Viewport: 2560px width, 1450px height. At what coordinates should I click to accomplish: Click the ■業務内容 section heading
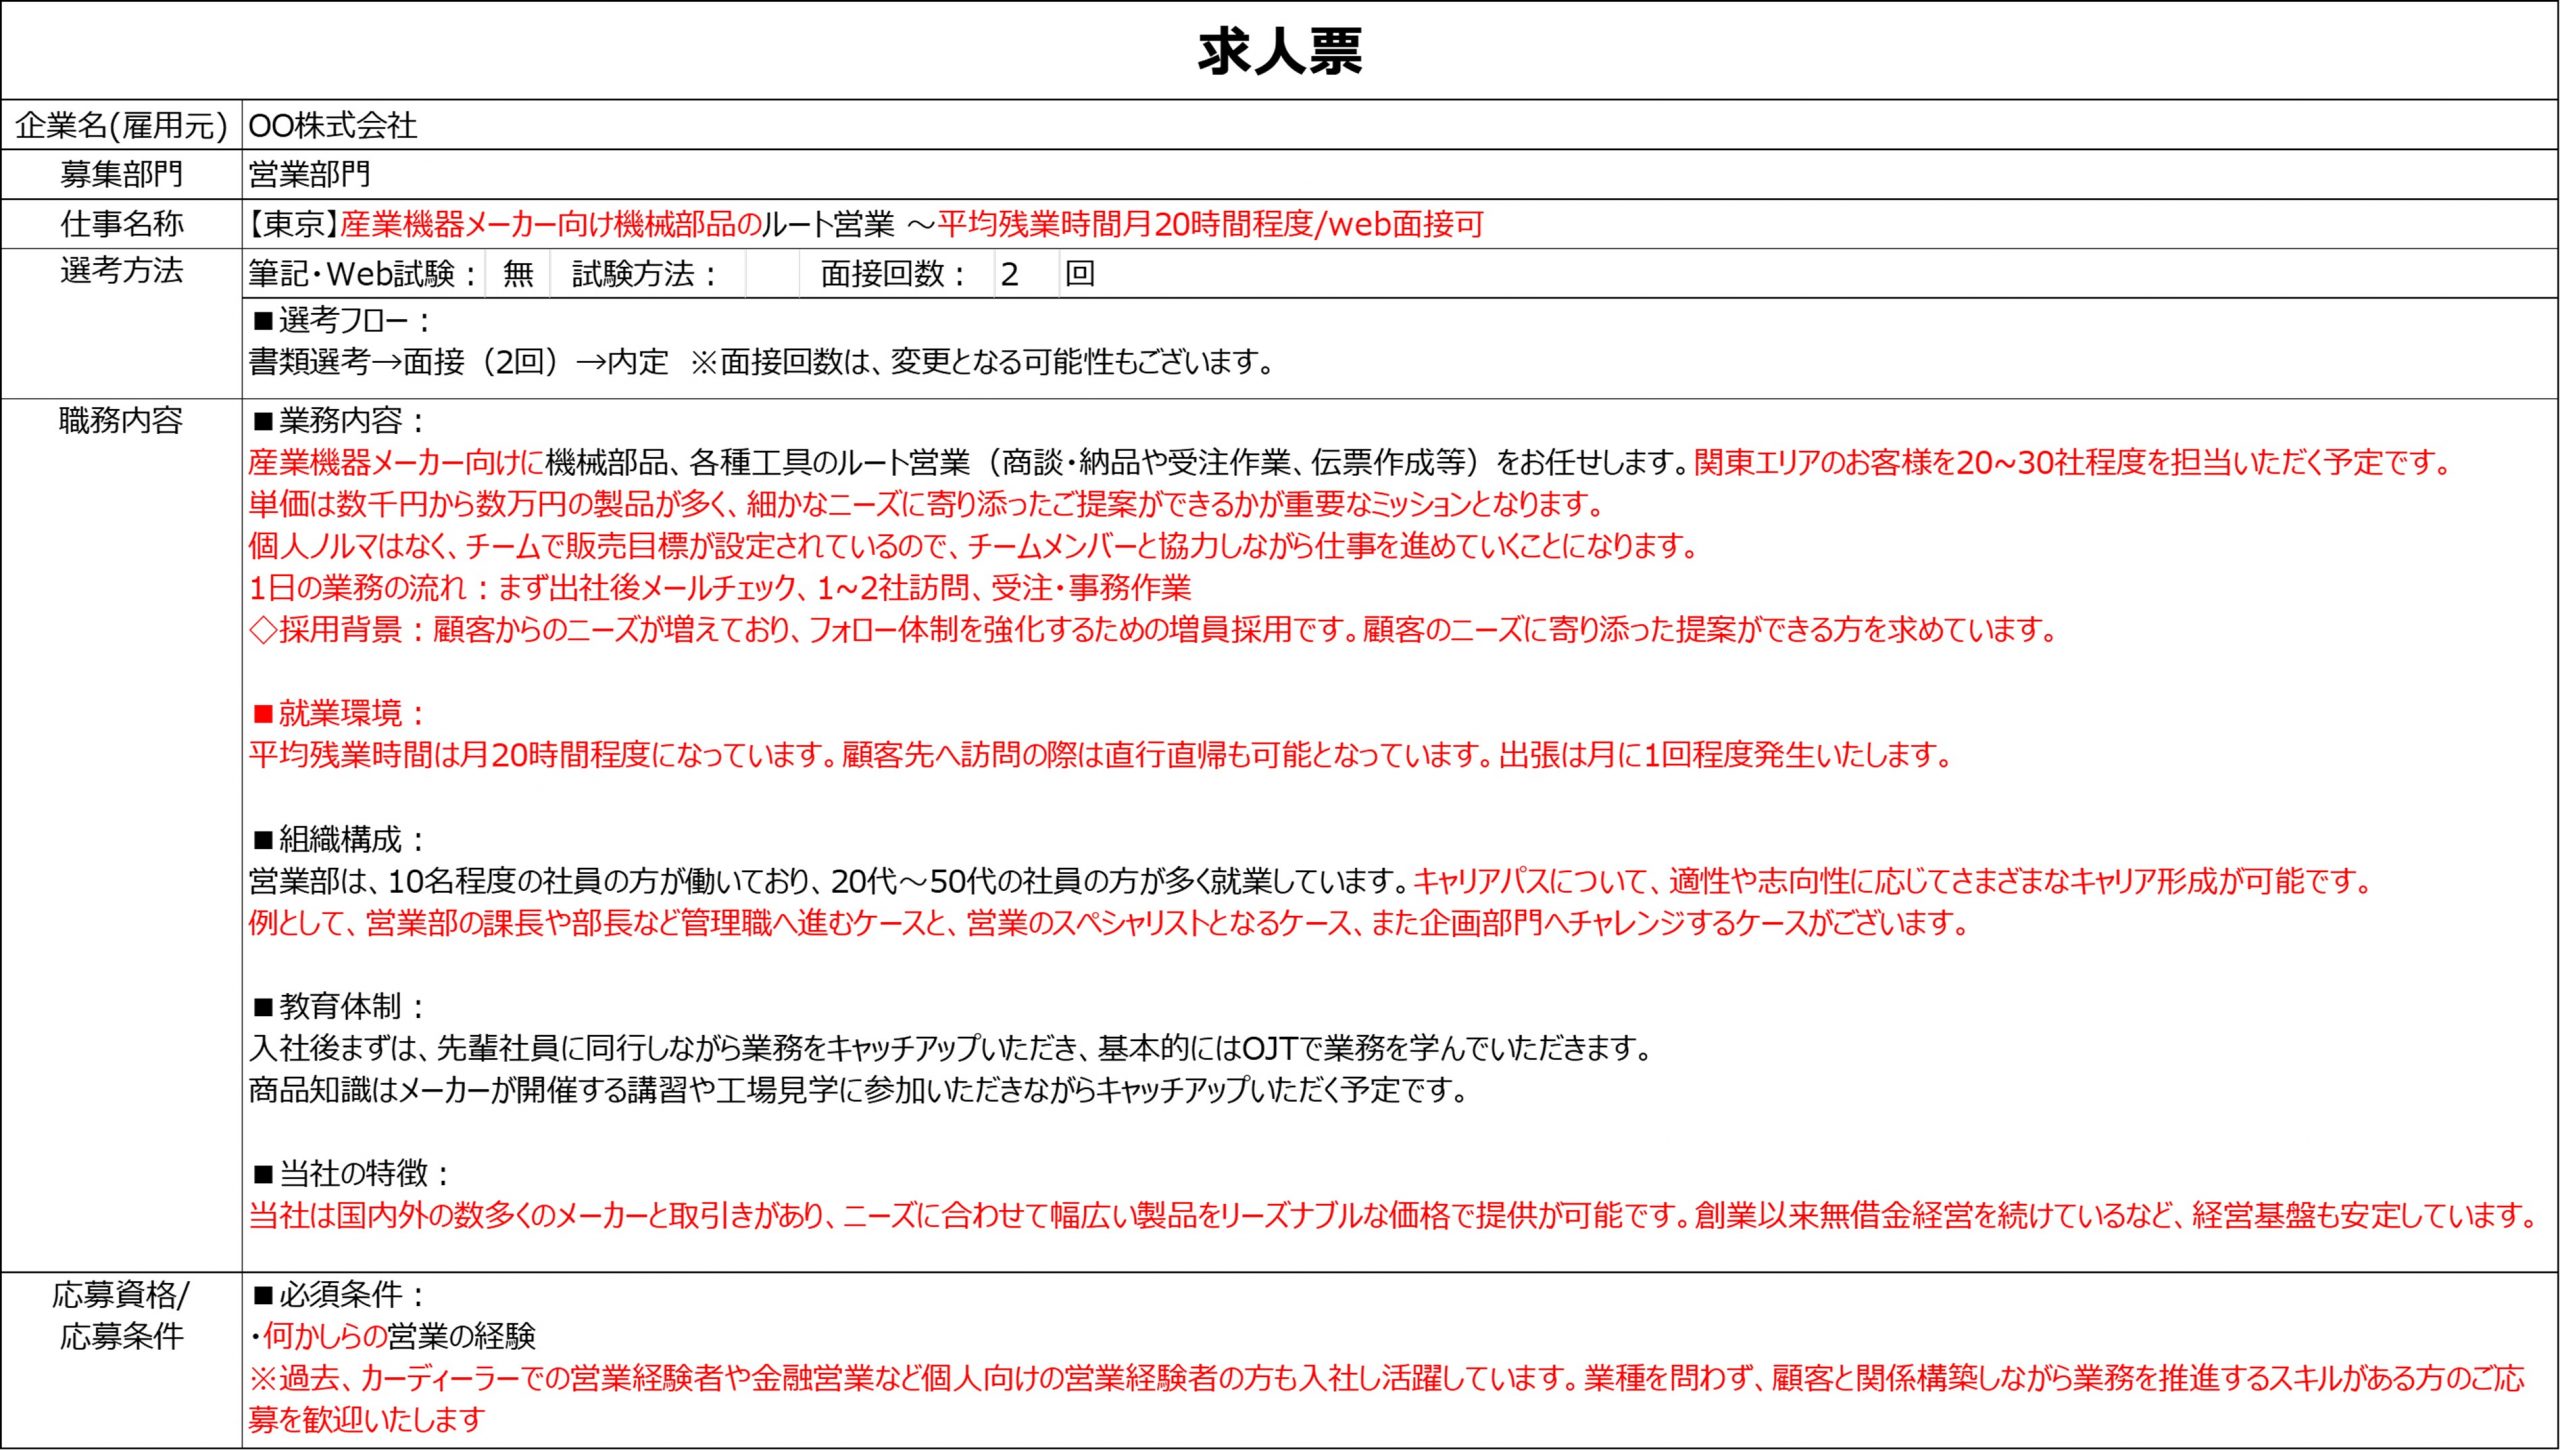(x=339, y=420)
